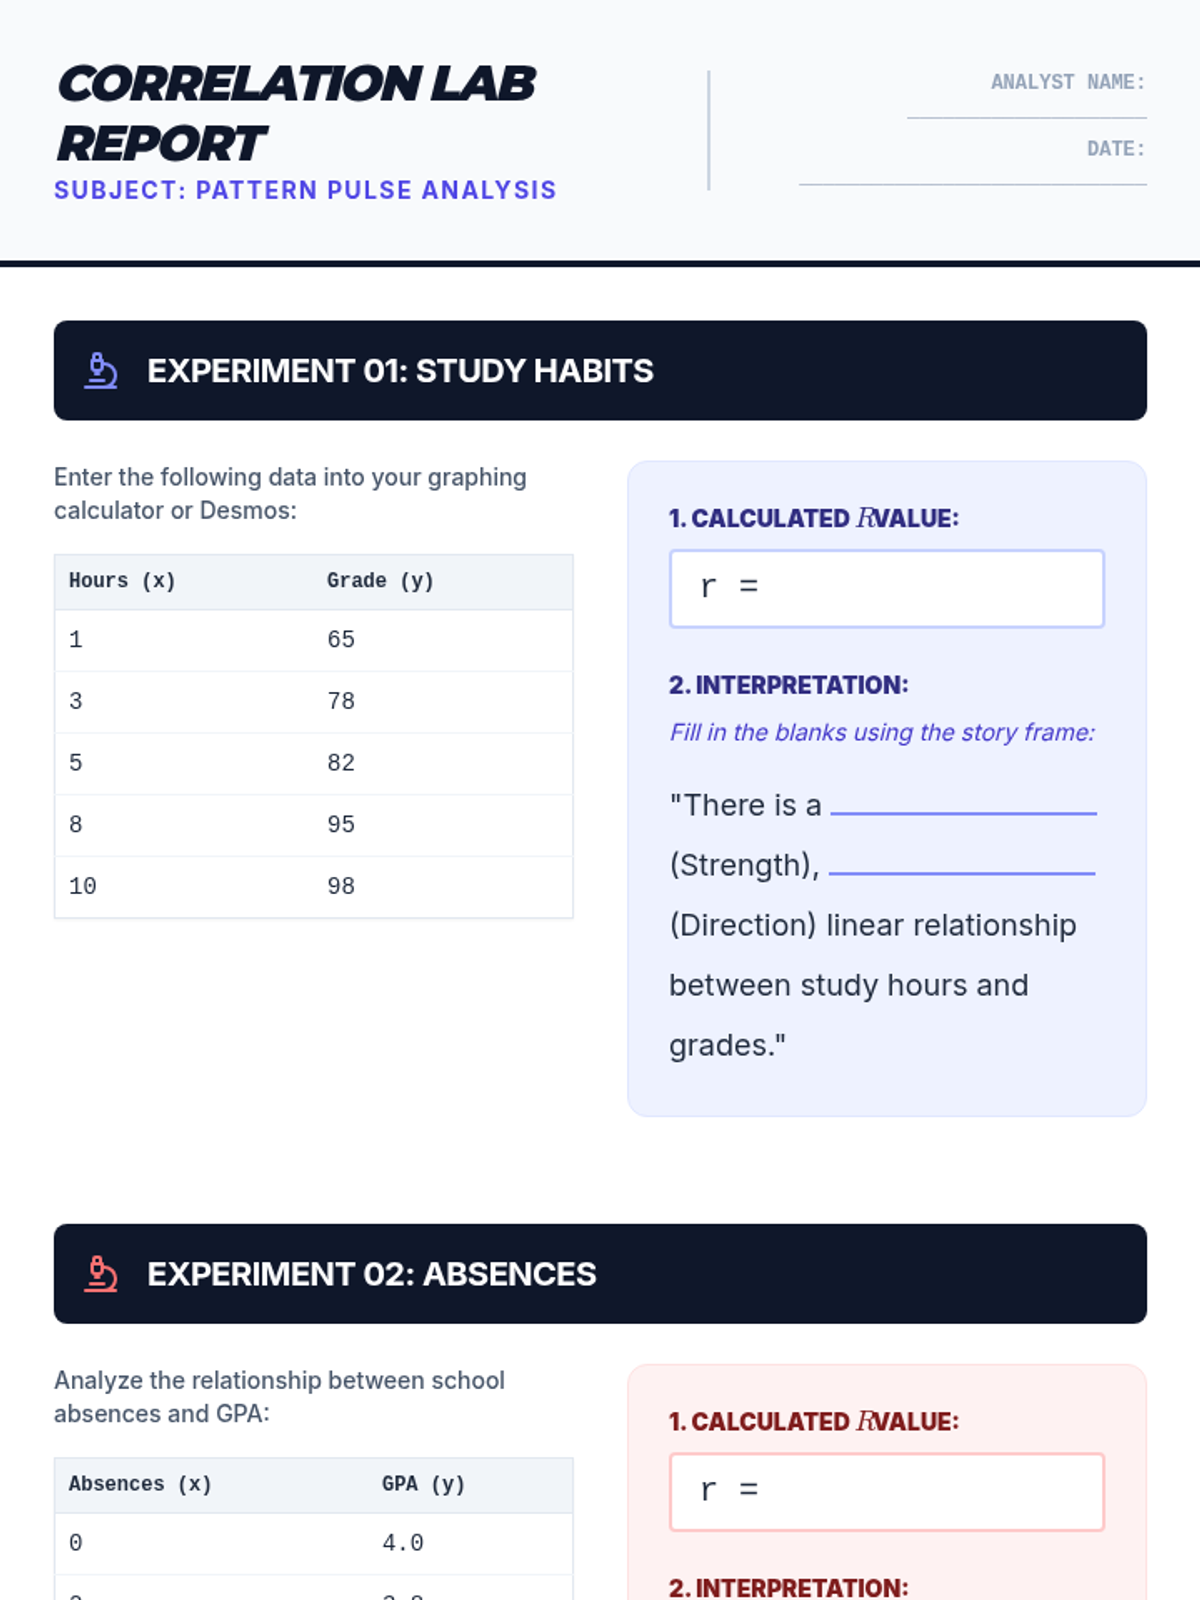Click the Experiment 02 r value input box
Viewport: 1200px width, 1600px height.
coord(886,1492)
